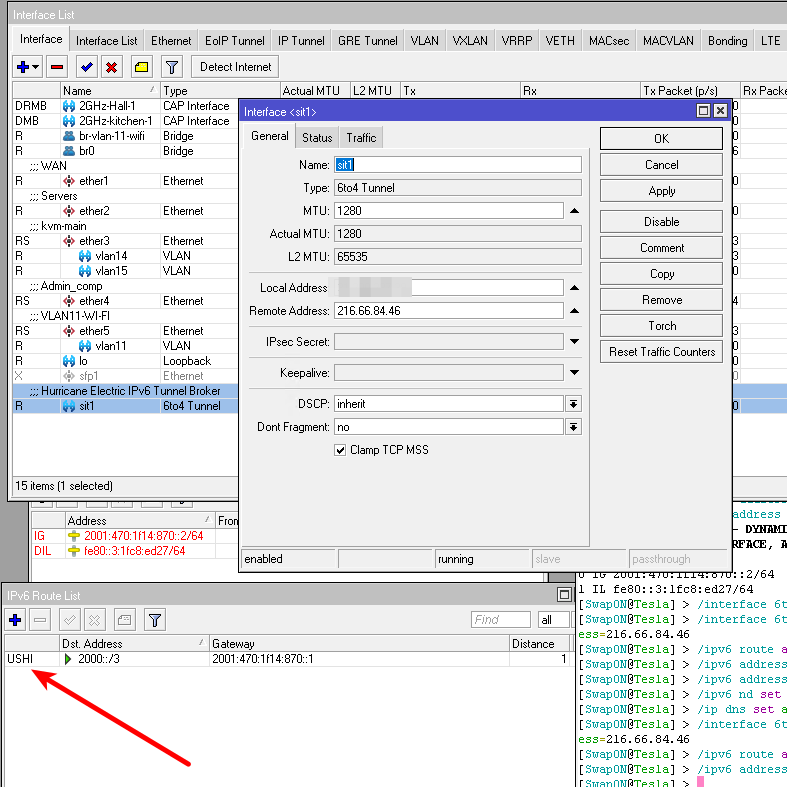Click the OK button in sit1 dialog
The width and height of the screenshot is (787, 787).
click(662, 139)
